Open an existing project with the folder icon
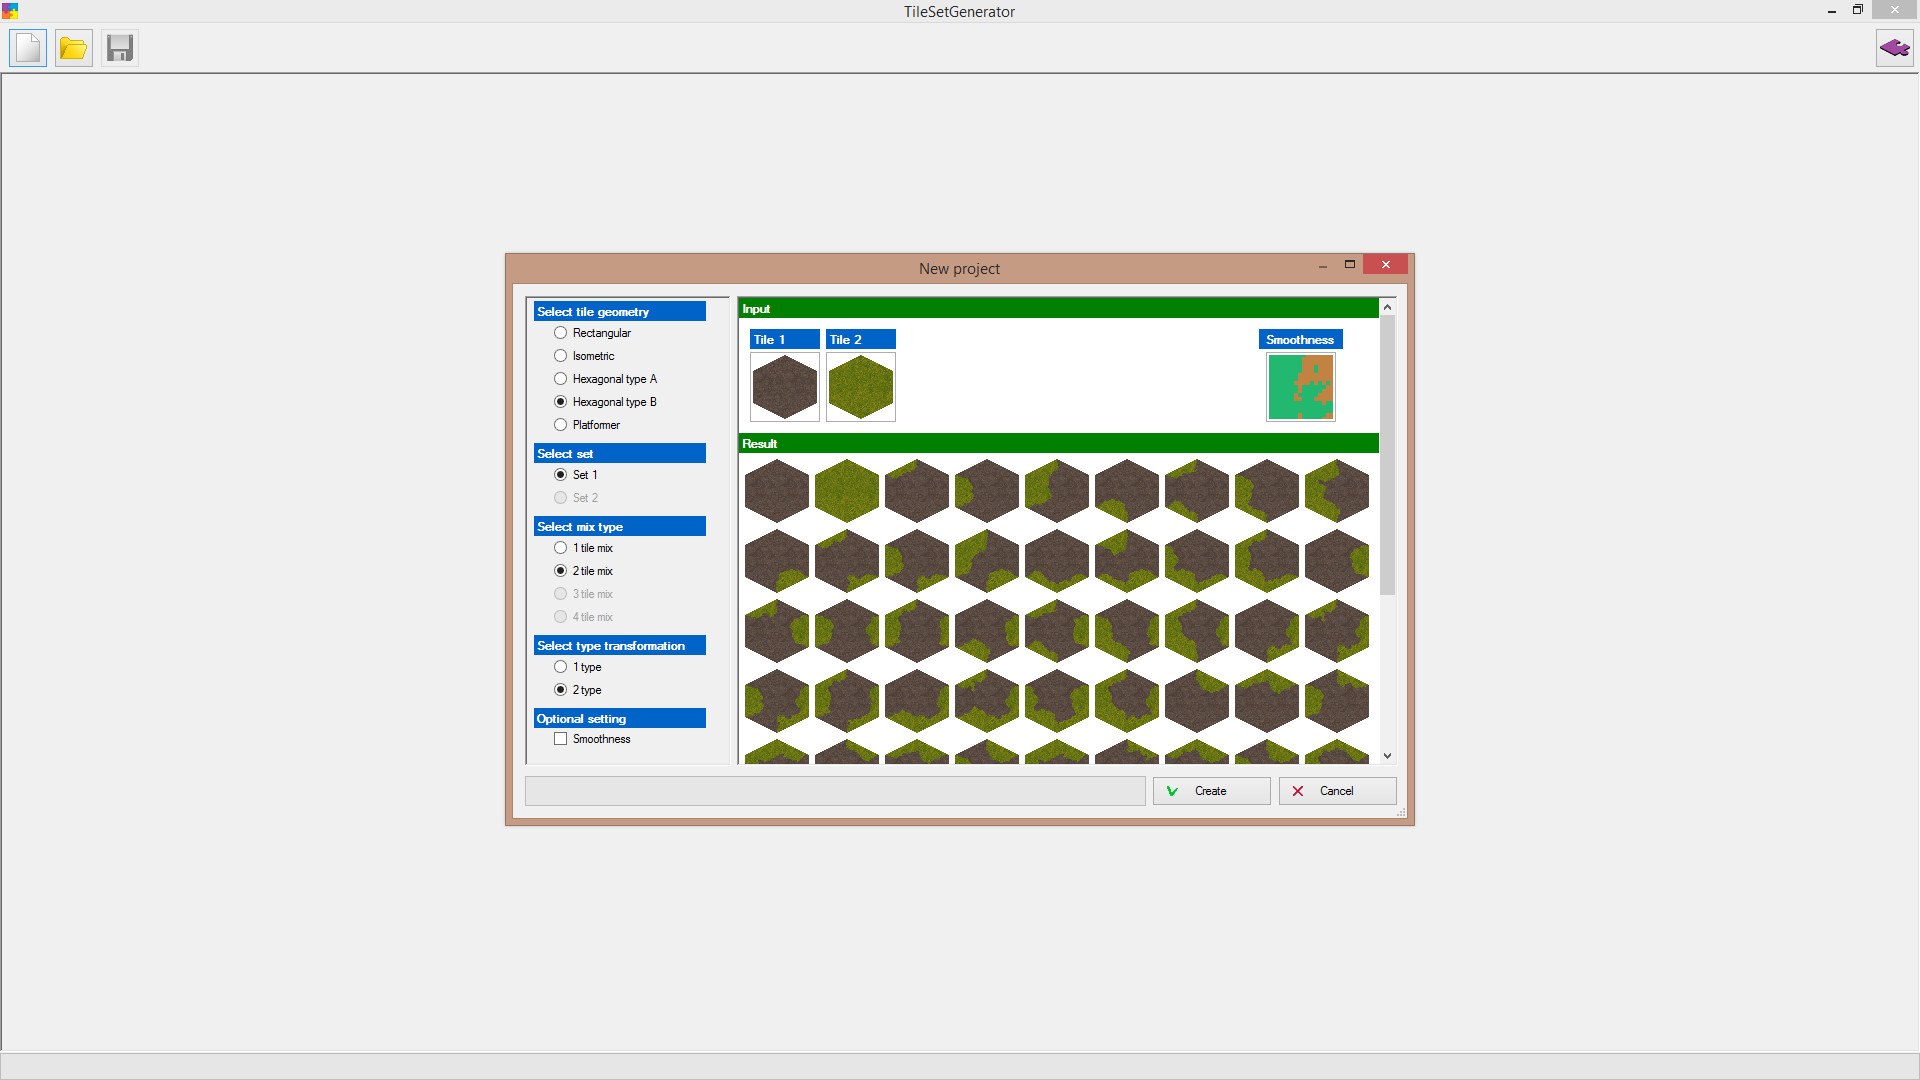 pyautogui.click(x=72, y=47)
